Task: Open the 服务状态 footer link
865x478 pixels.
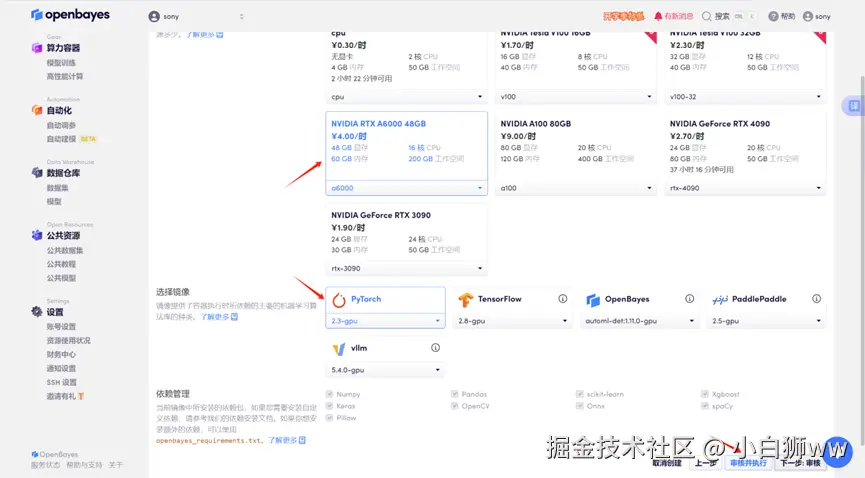Action: coord(45,465)
